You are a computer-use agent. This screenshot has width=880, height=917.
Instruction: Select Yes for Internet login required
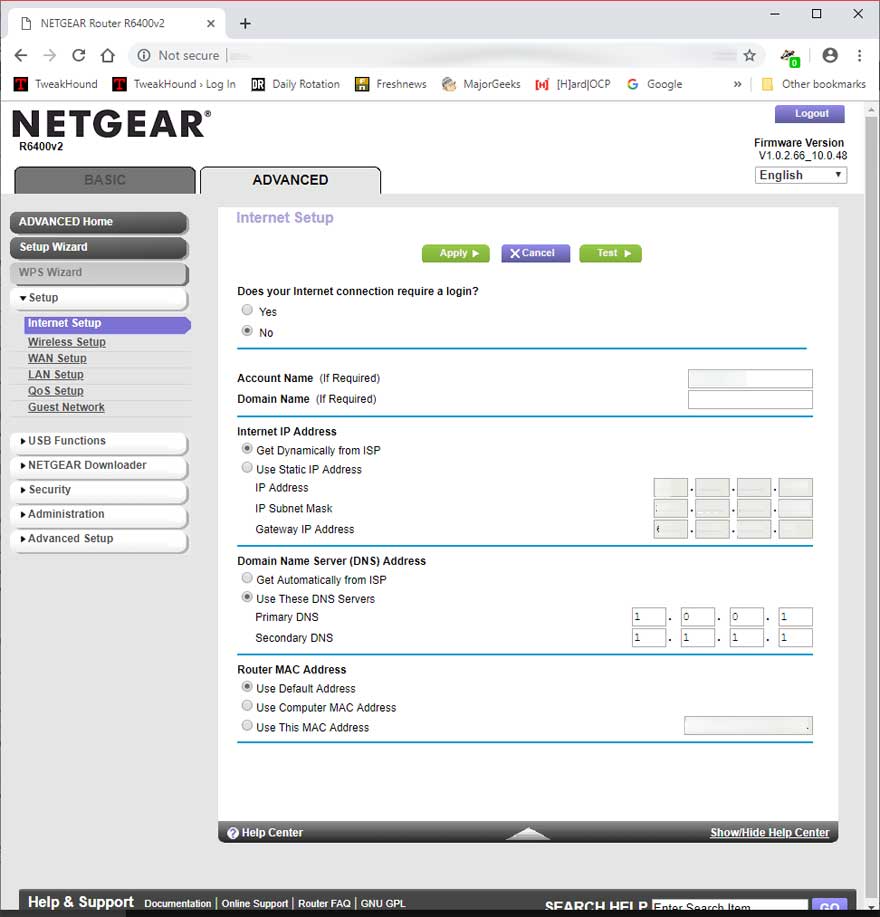247,310
